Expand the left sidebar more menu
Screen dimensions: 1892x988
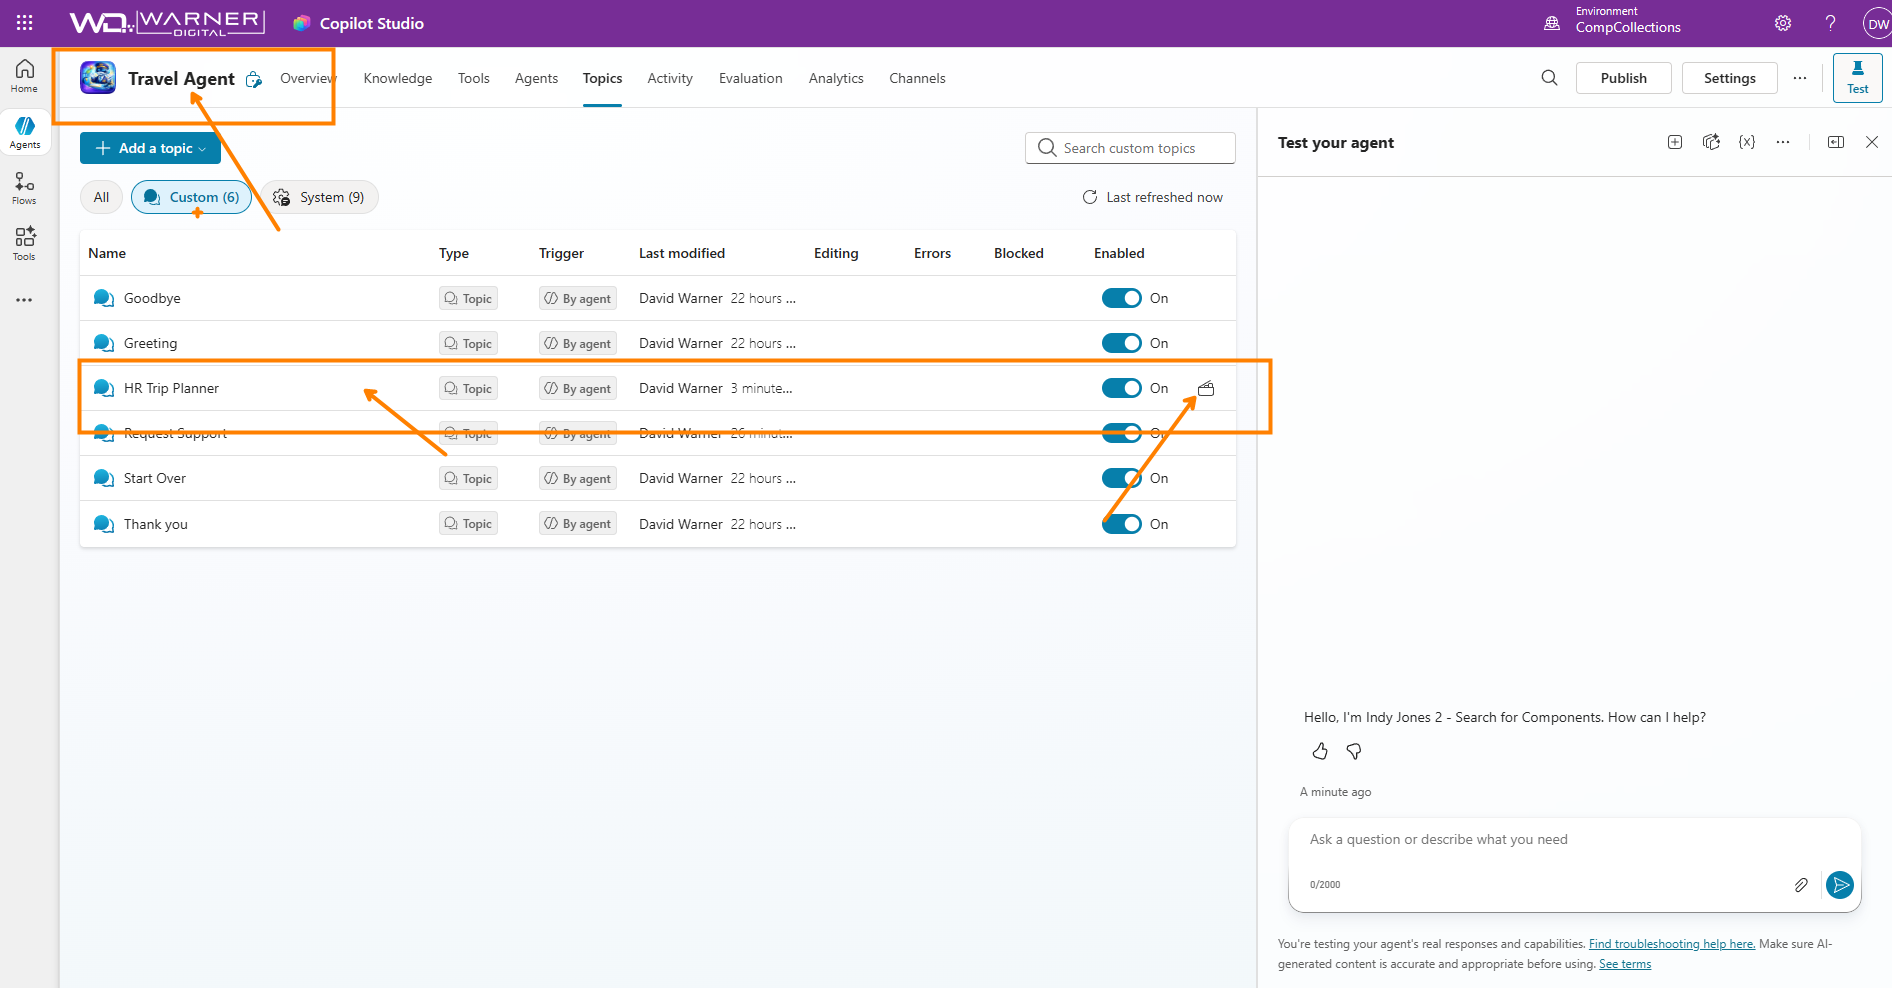(24, 300)
